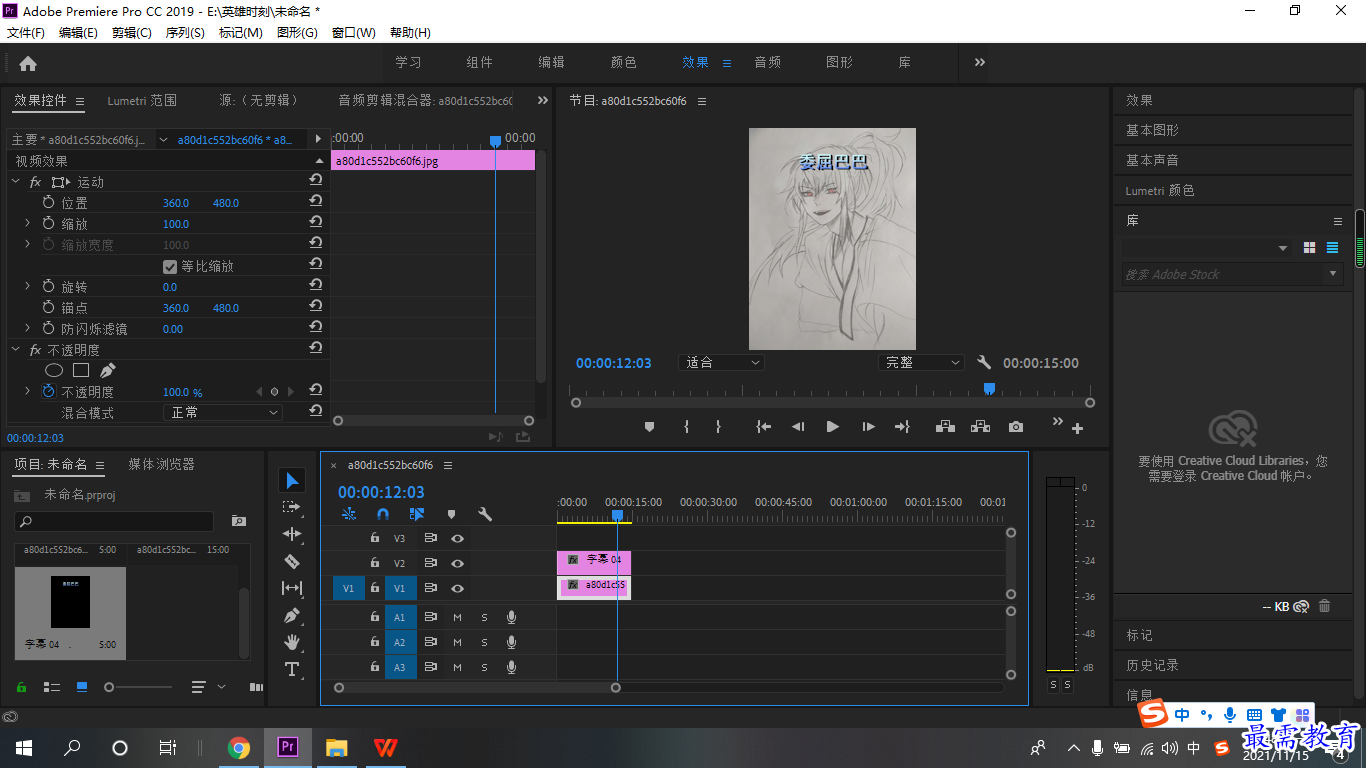
Task: Toggle animation stopwatch for Opacity
Action: tap(48, 392)
